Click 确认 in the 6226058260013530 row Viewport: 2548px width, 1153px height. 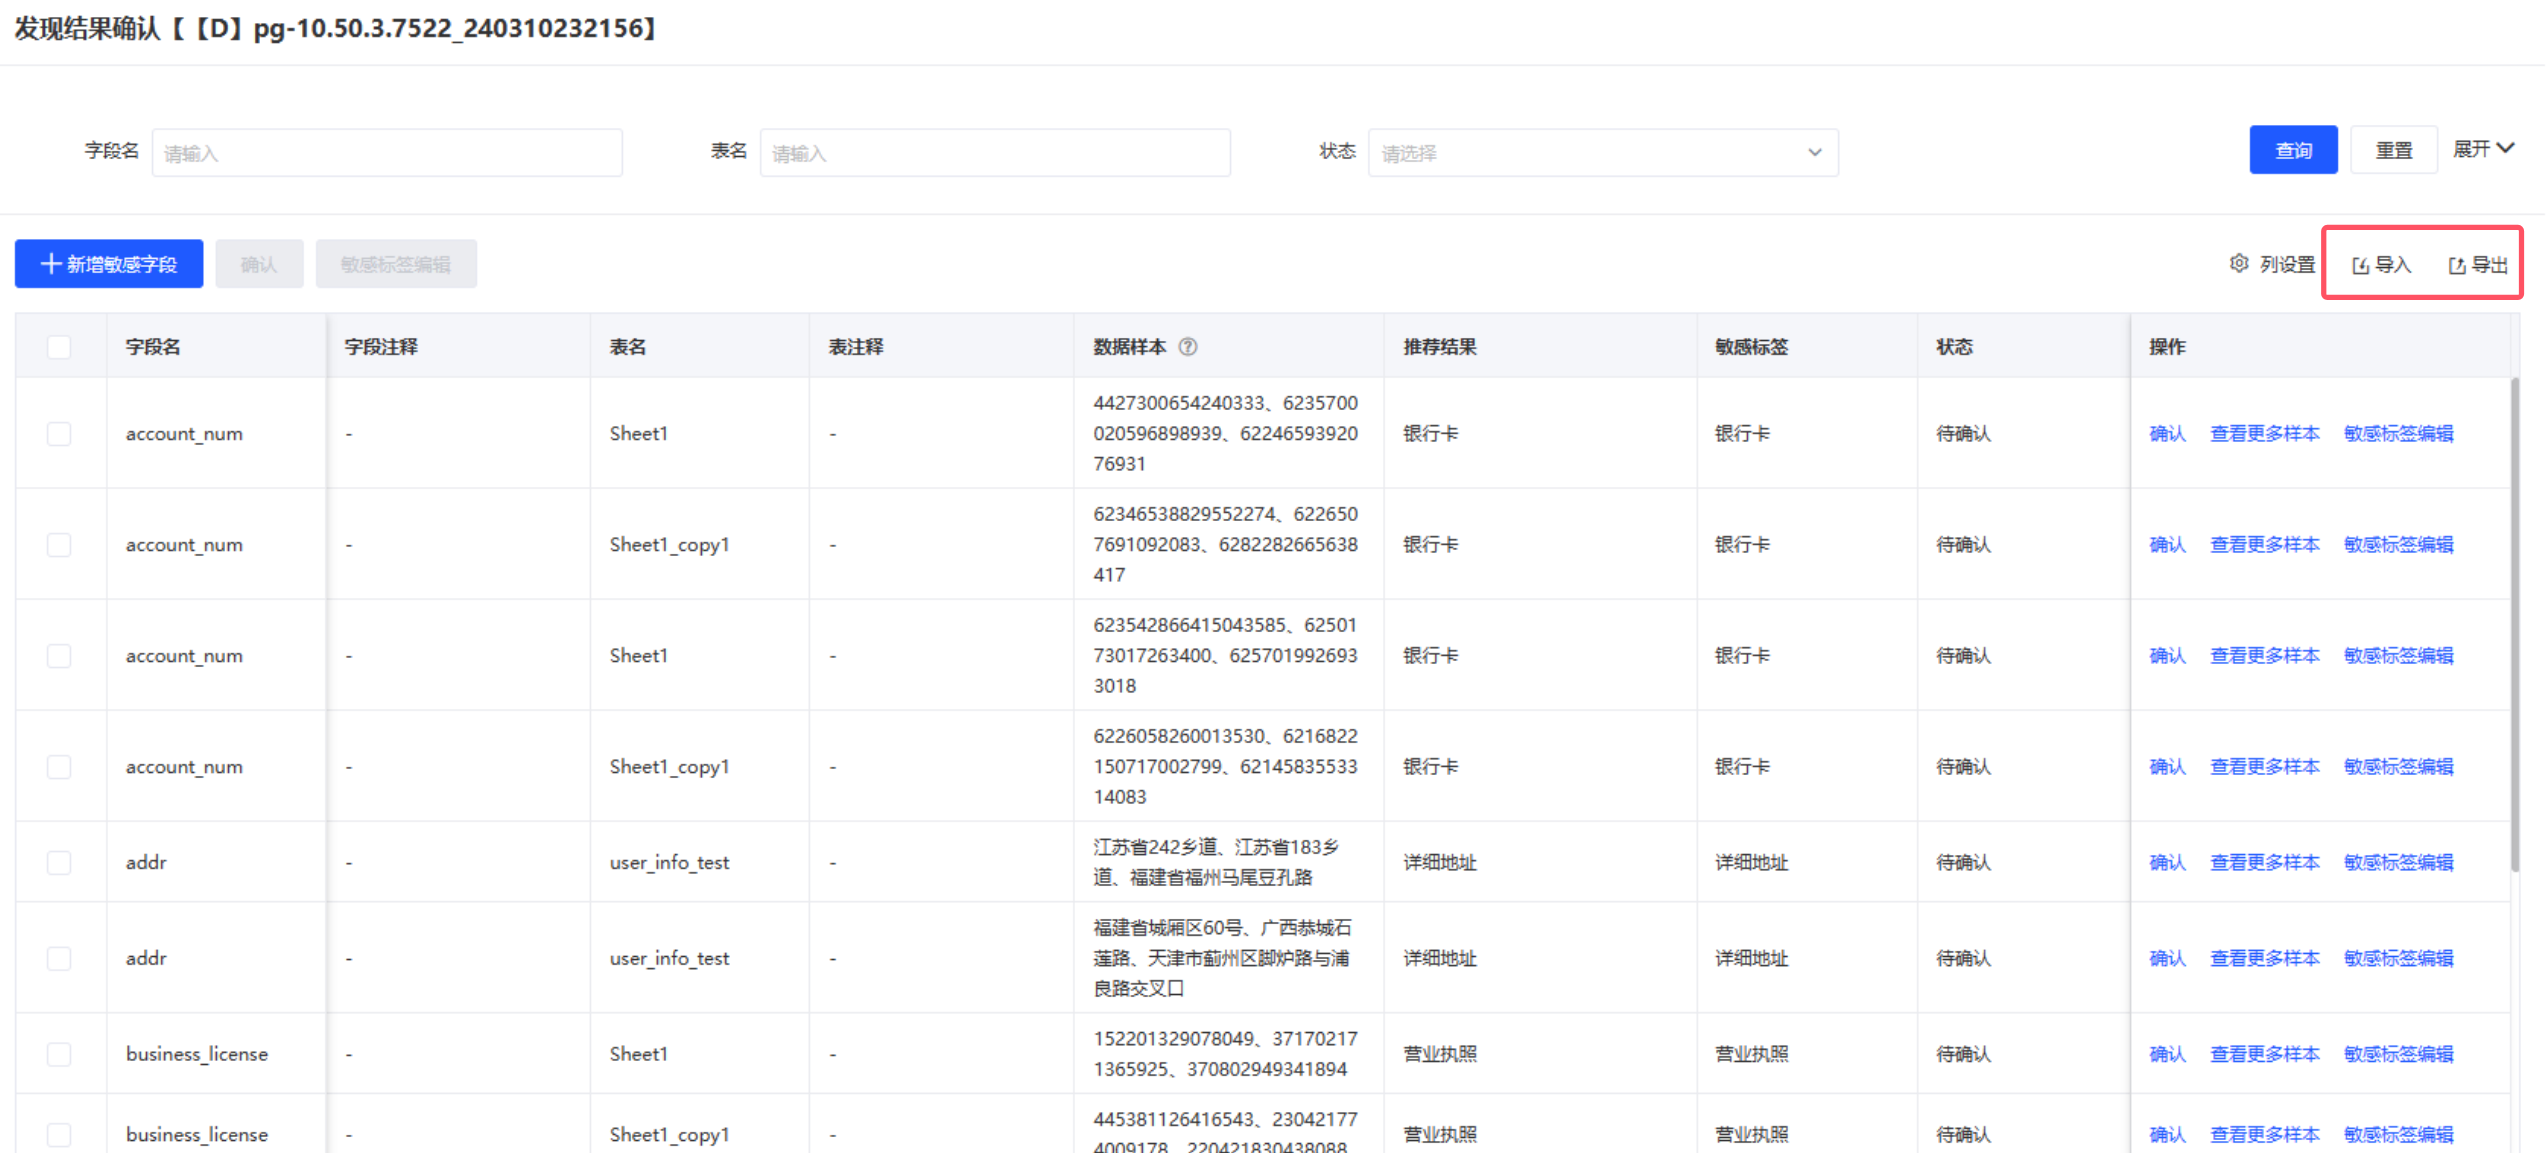[x=2167, y=767]
